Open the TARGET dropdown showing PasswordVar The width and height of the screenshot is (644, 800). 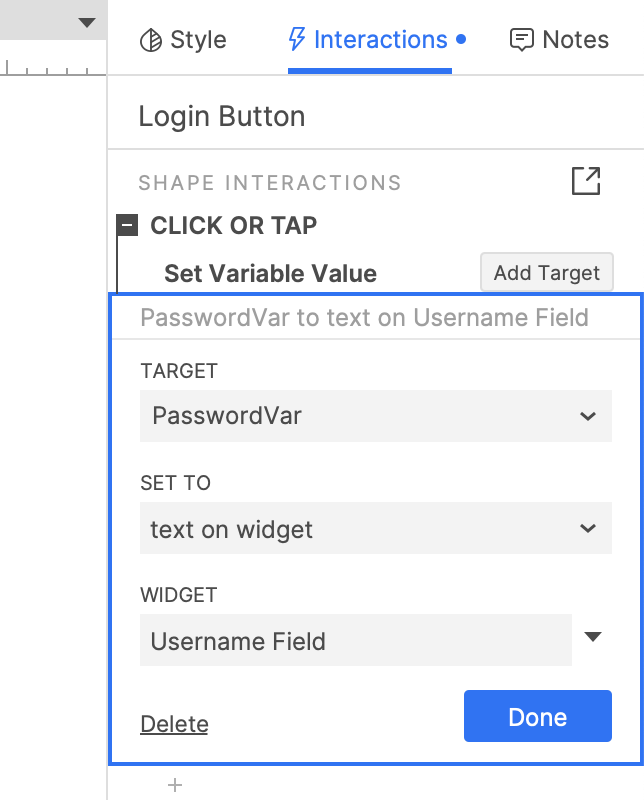[375, 416]
